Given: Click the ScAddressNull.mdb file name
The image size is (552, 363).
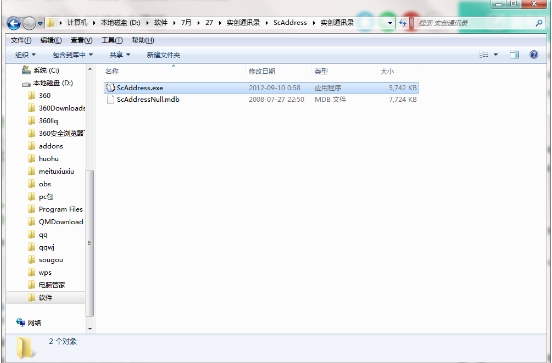Looking at the screenshot, I should coord(148,99).
